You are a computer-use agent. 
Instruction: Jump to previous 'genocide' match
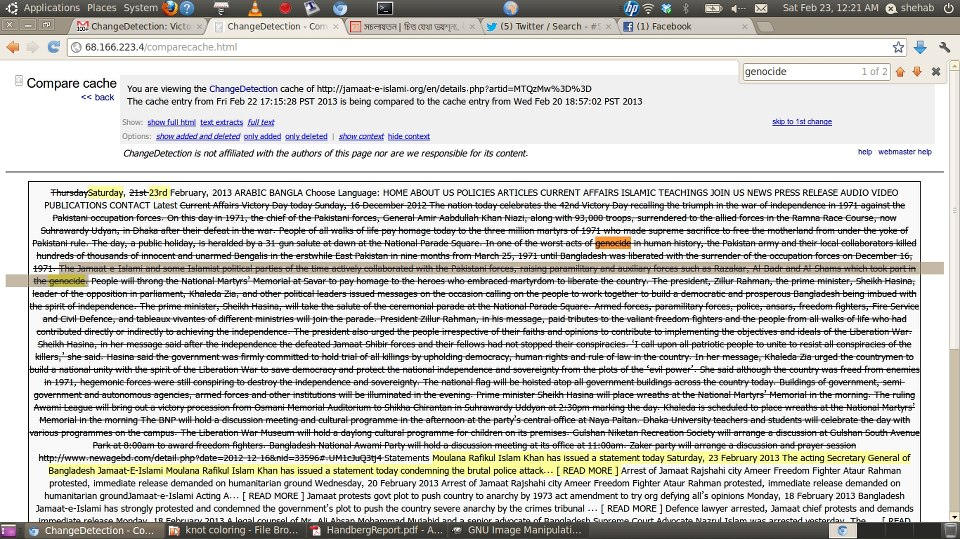900,72
